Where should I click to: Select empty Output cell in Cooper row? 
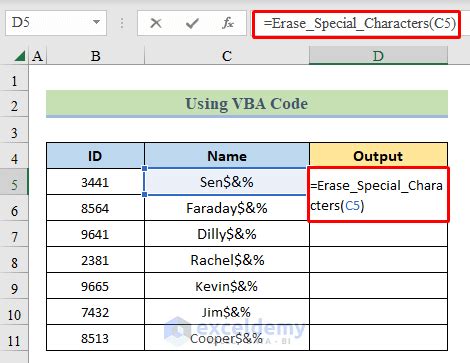click(378, 338)
